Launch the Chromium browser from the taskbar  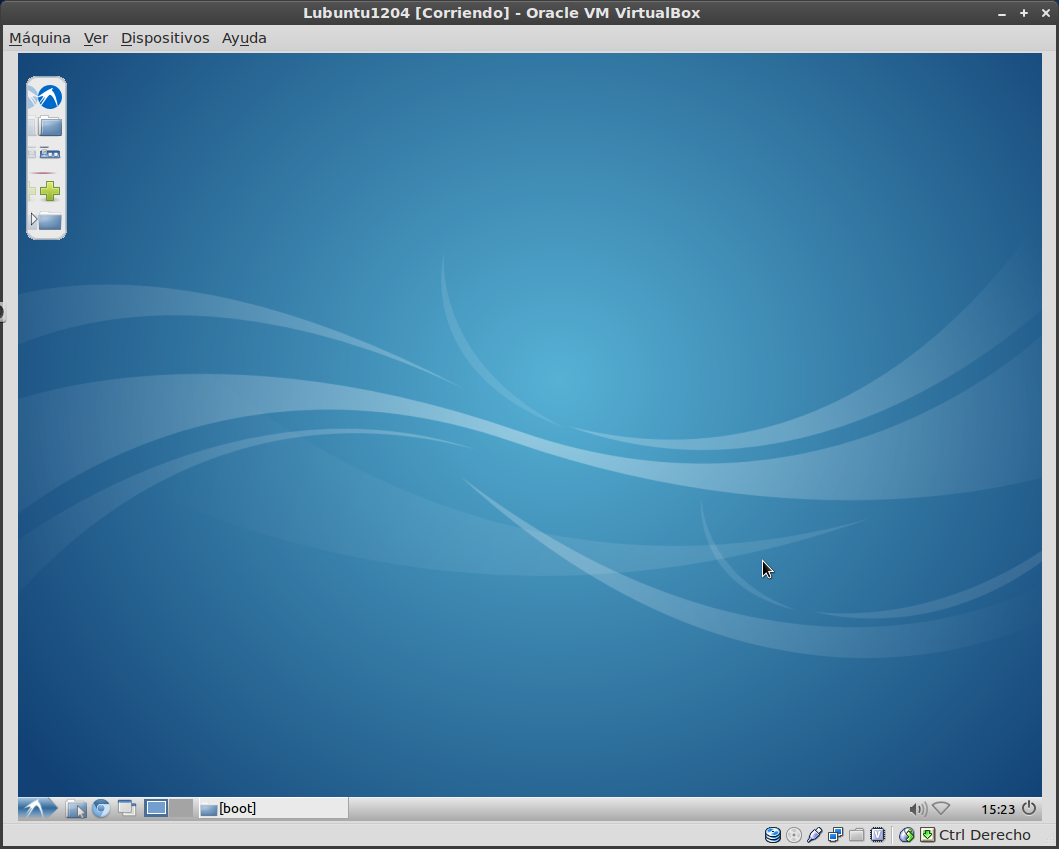pos(101,809)
